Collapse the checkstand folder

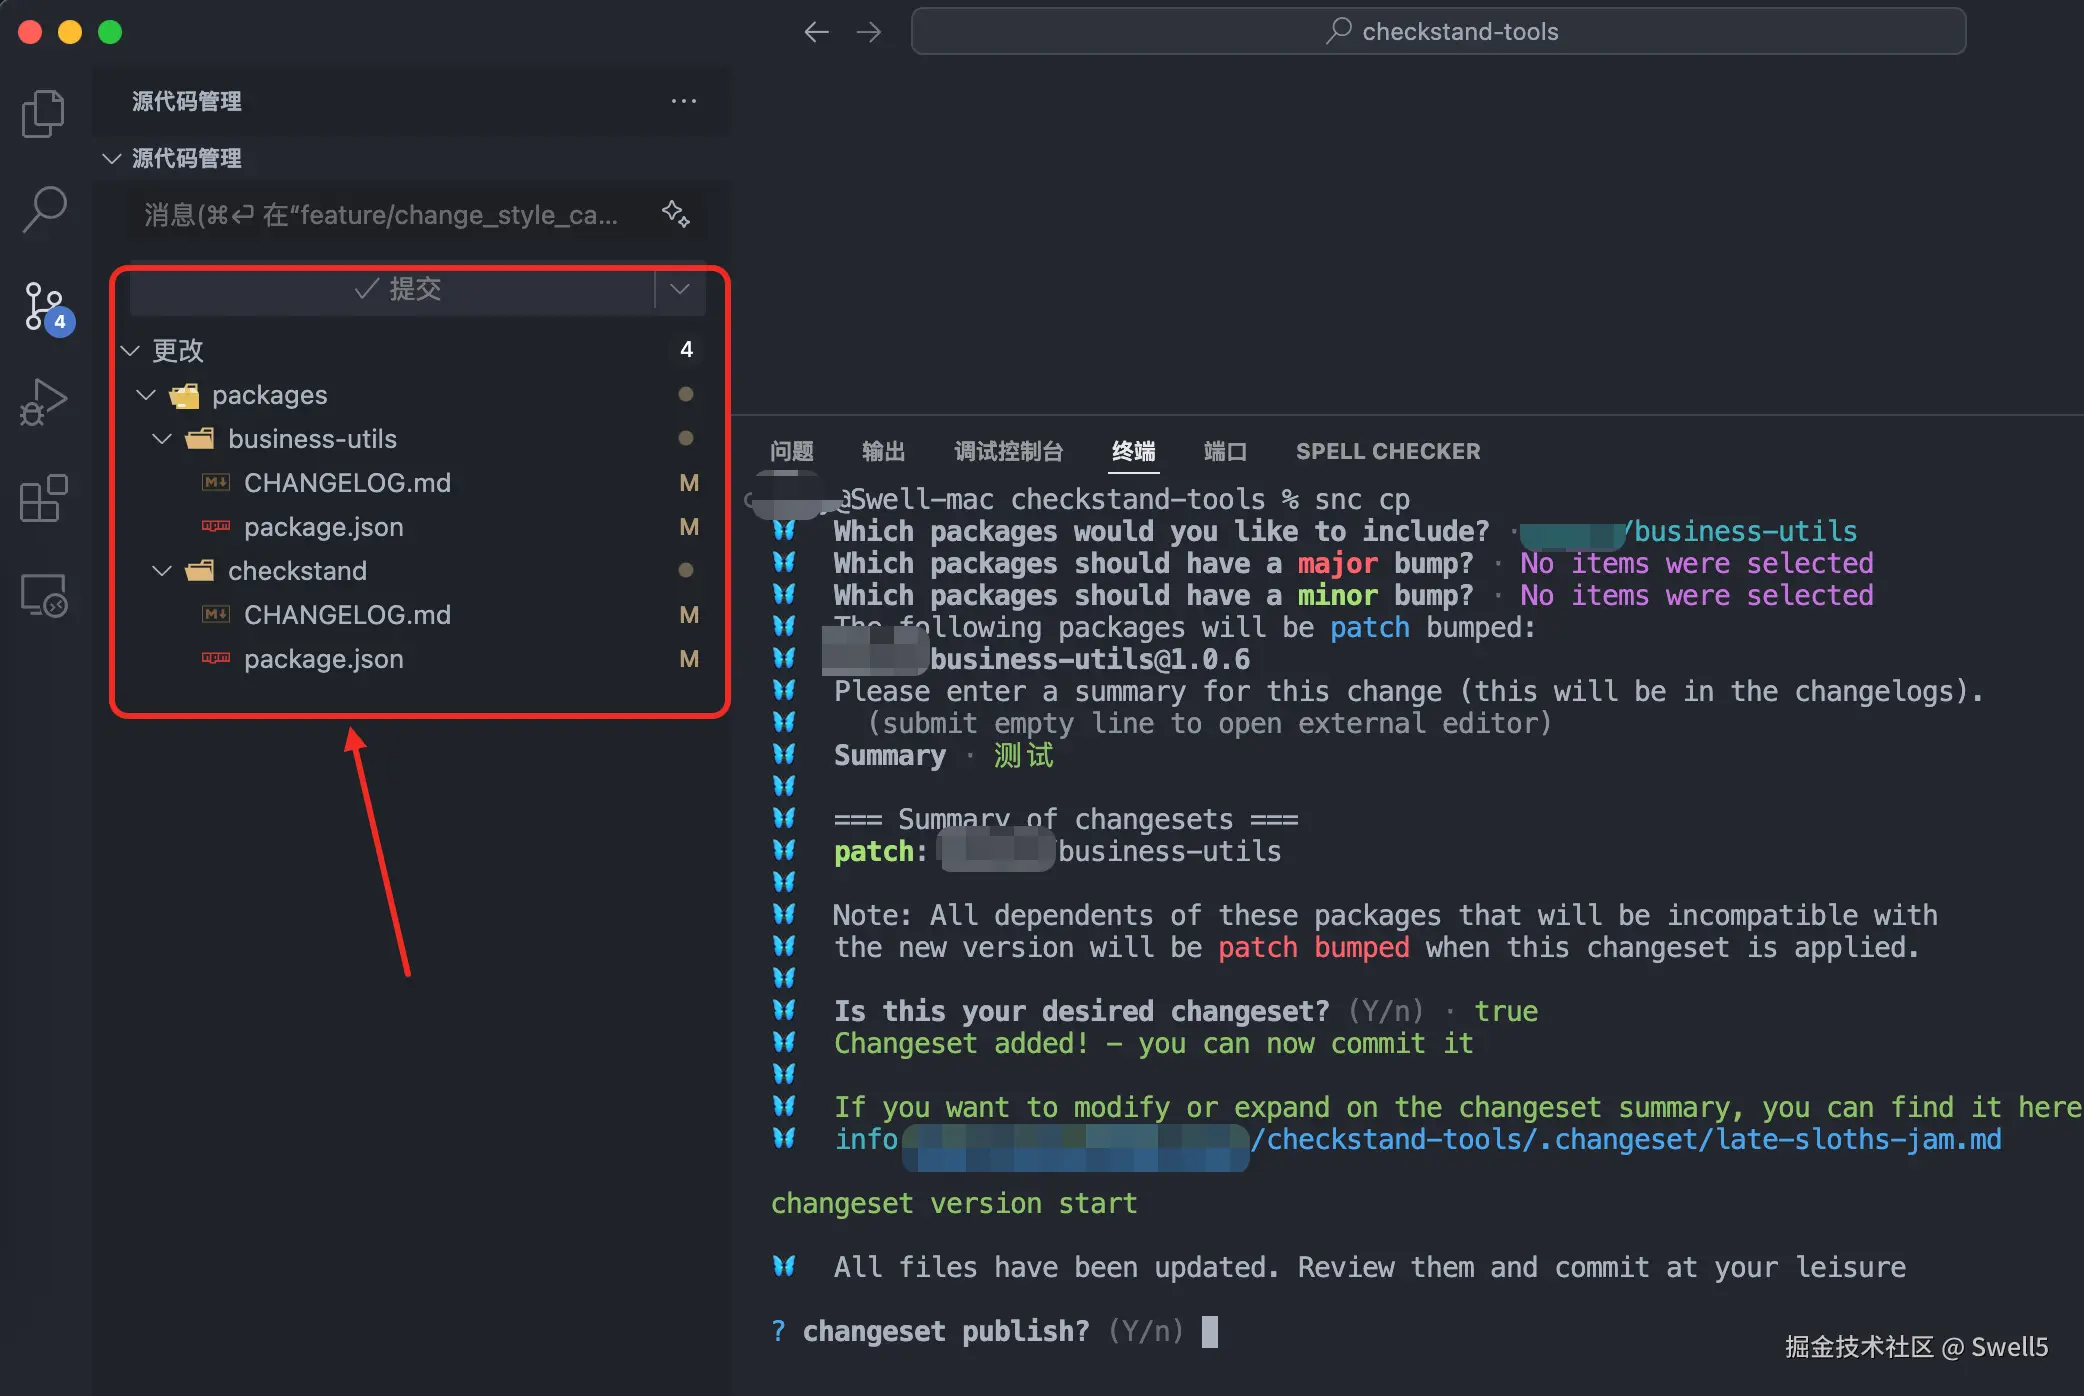[x=162, y=571]
